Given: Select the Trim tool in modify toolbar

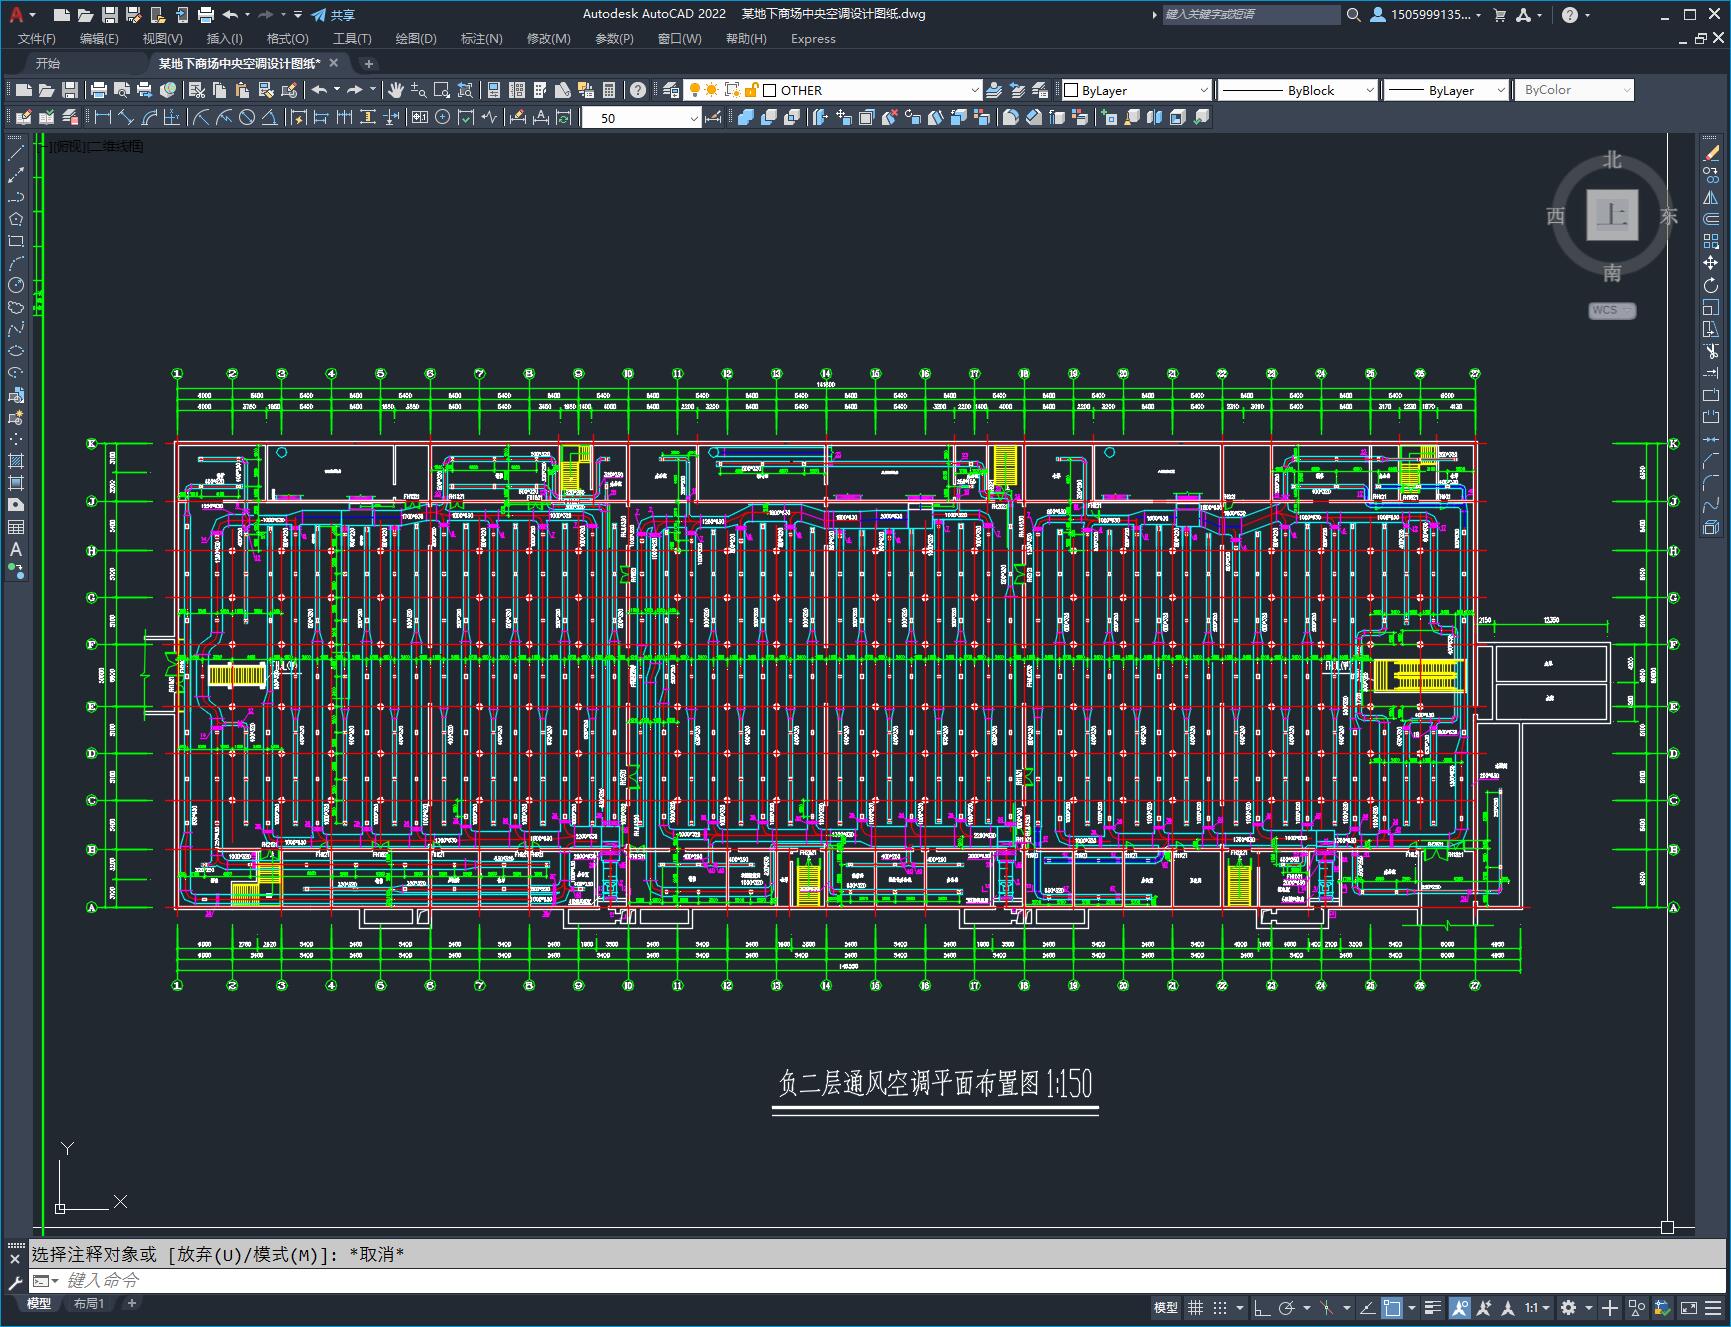Looking at the screenshot, I should click(1711, 351).
